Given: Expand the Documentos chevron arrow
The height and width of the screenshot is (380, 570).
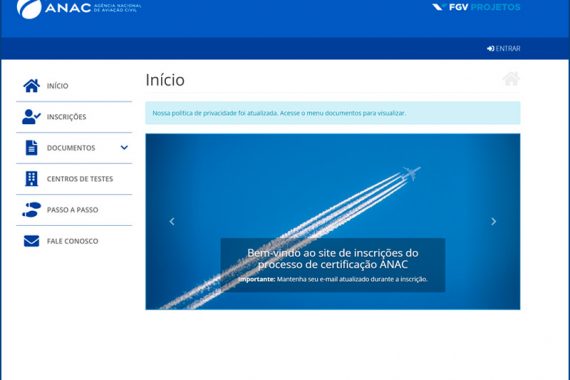Looking at the screenshot, I should click(124, 148).
